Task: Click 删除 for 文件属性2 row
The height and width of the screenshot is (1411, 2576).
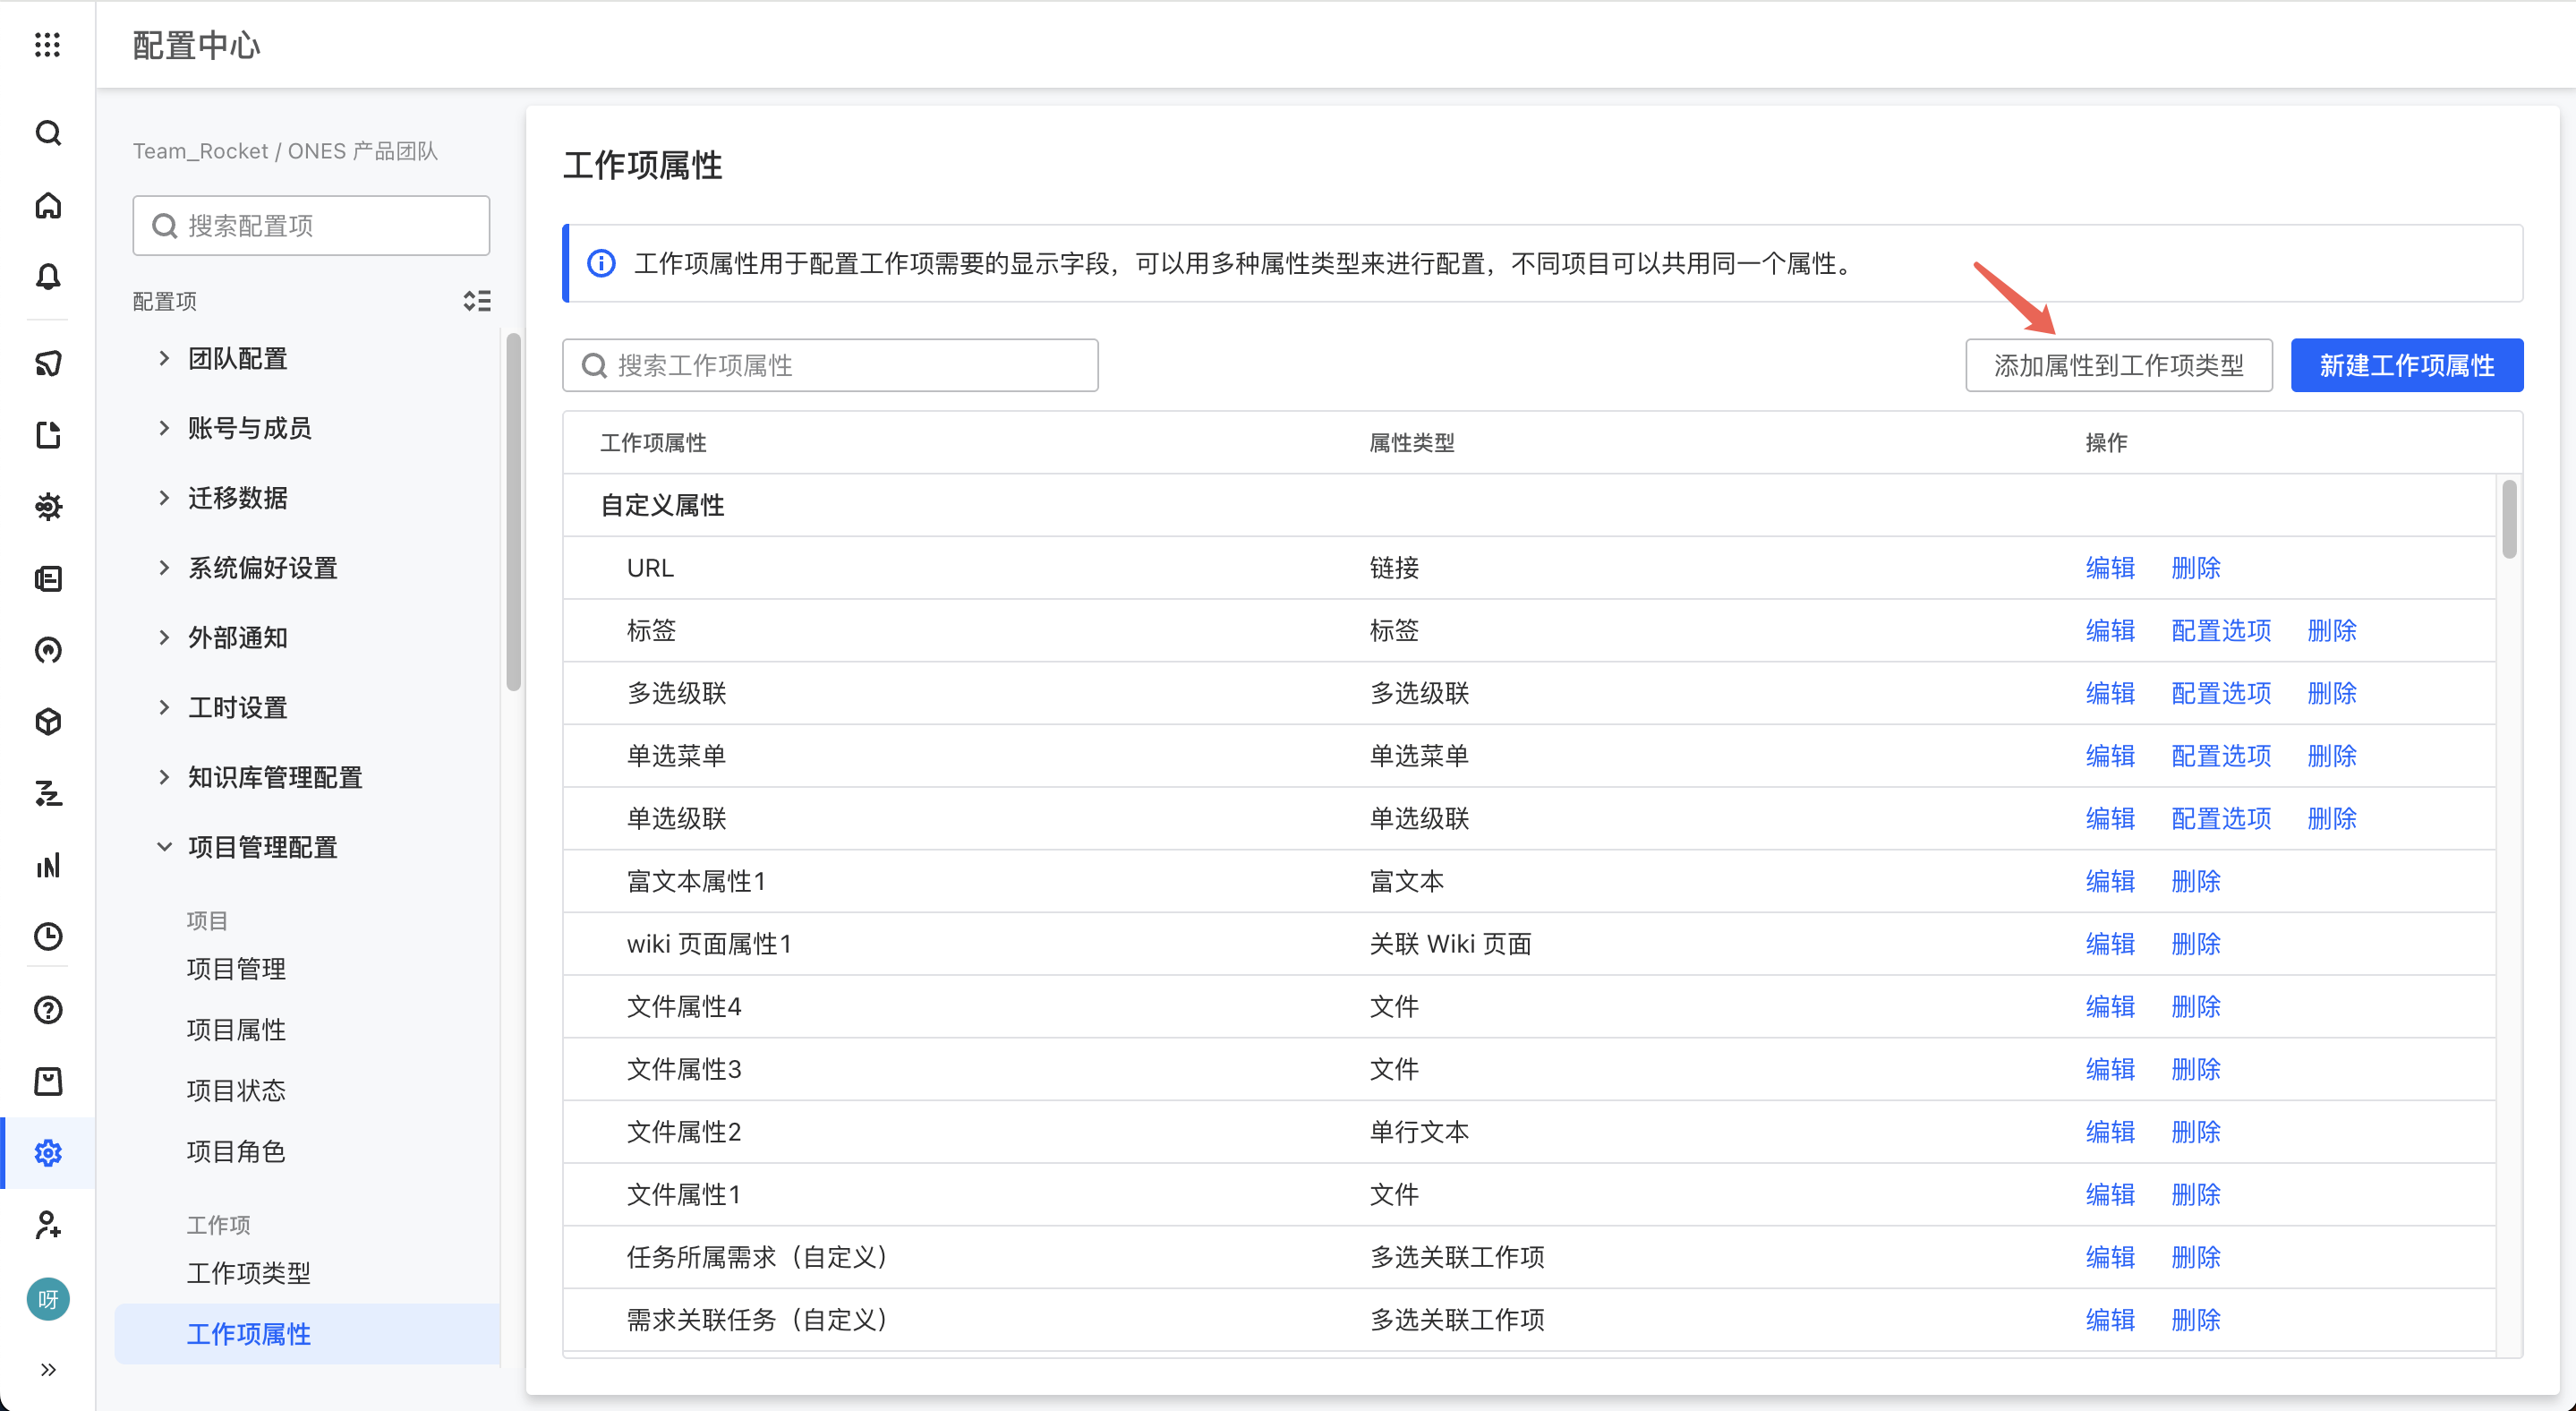Action: pos(2196,1132)
